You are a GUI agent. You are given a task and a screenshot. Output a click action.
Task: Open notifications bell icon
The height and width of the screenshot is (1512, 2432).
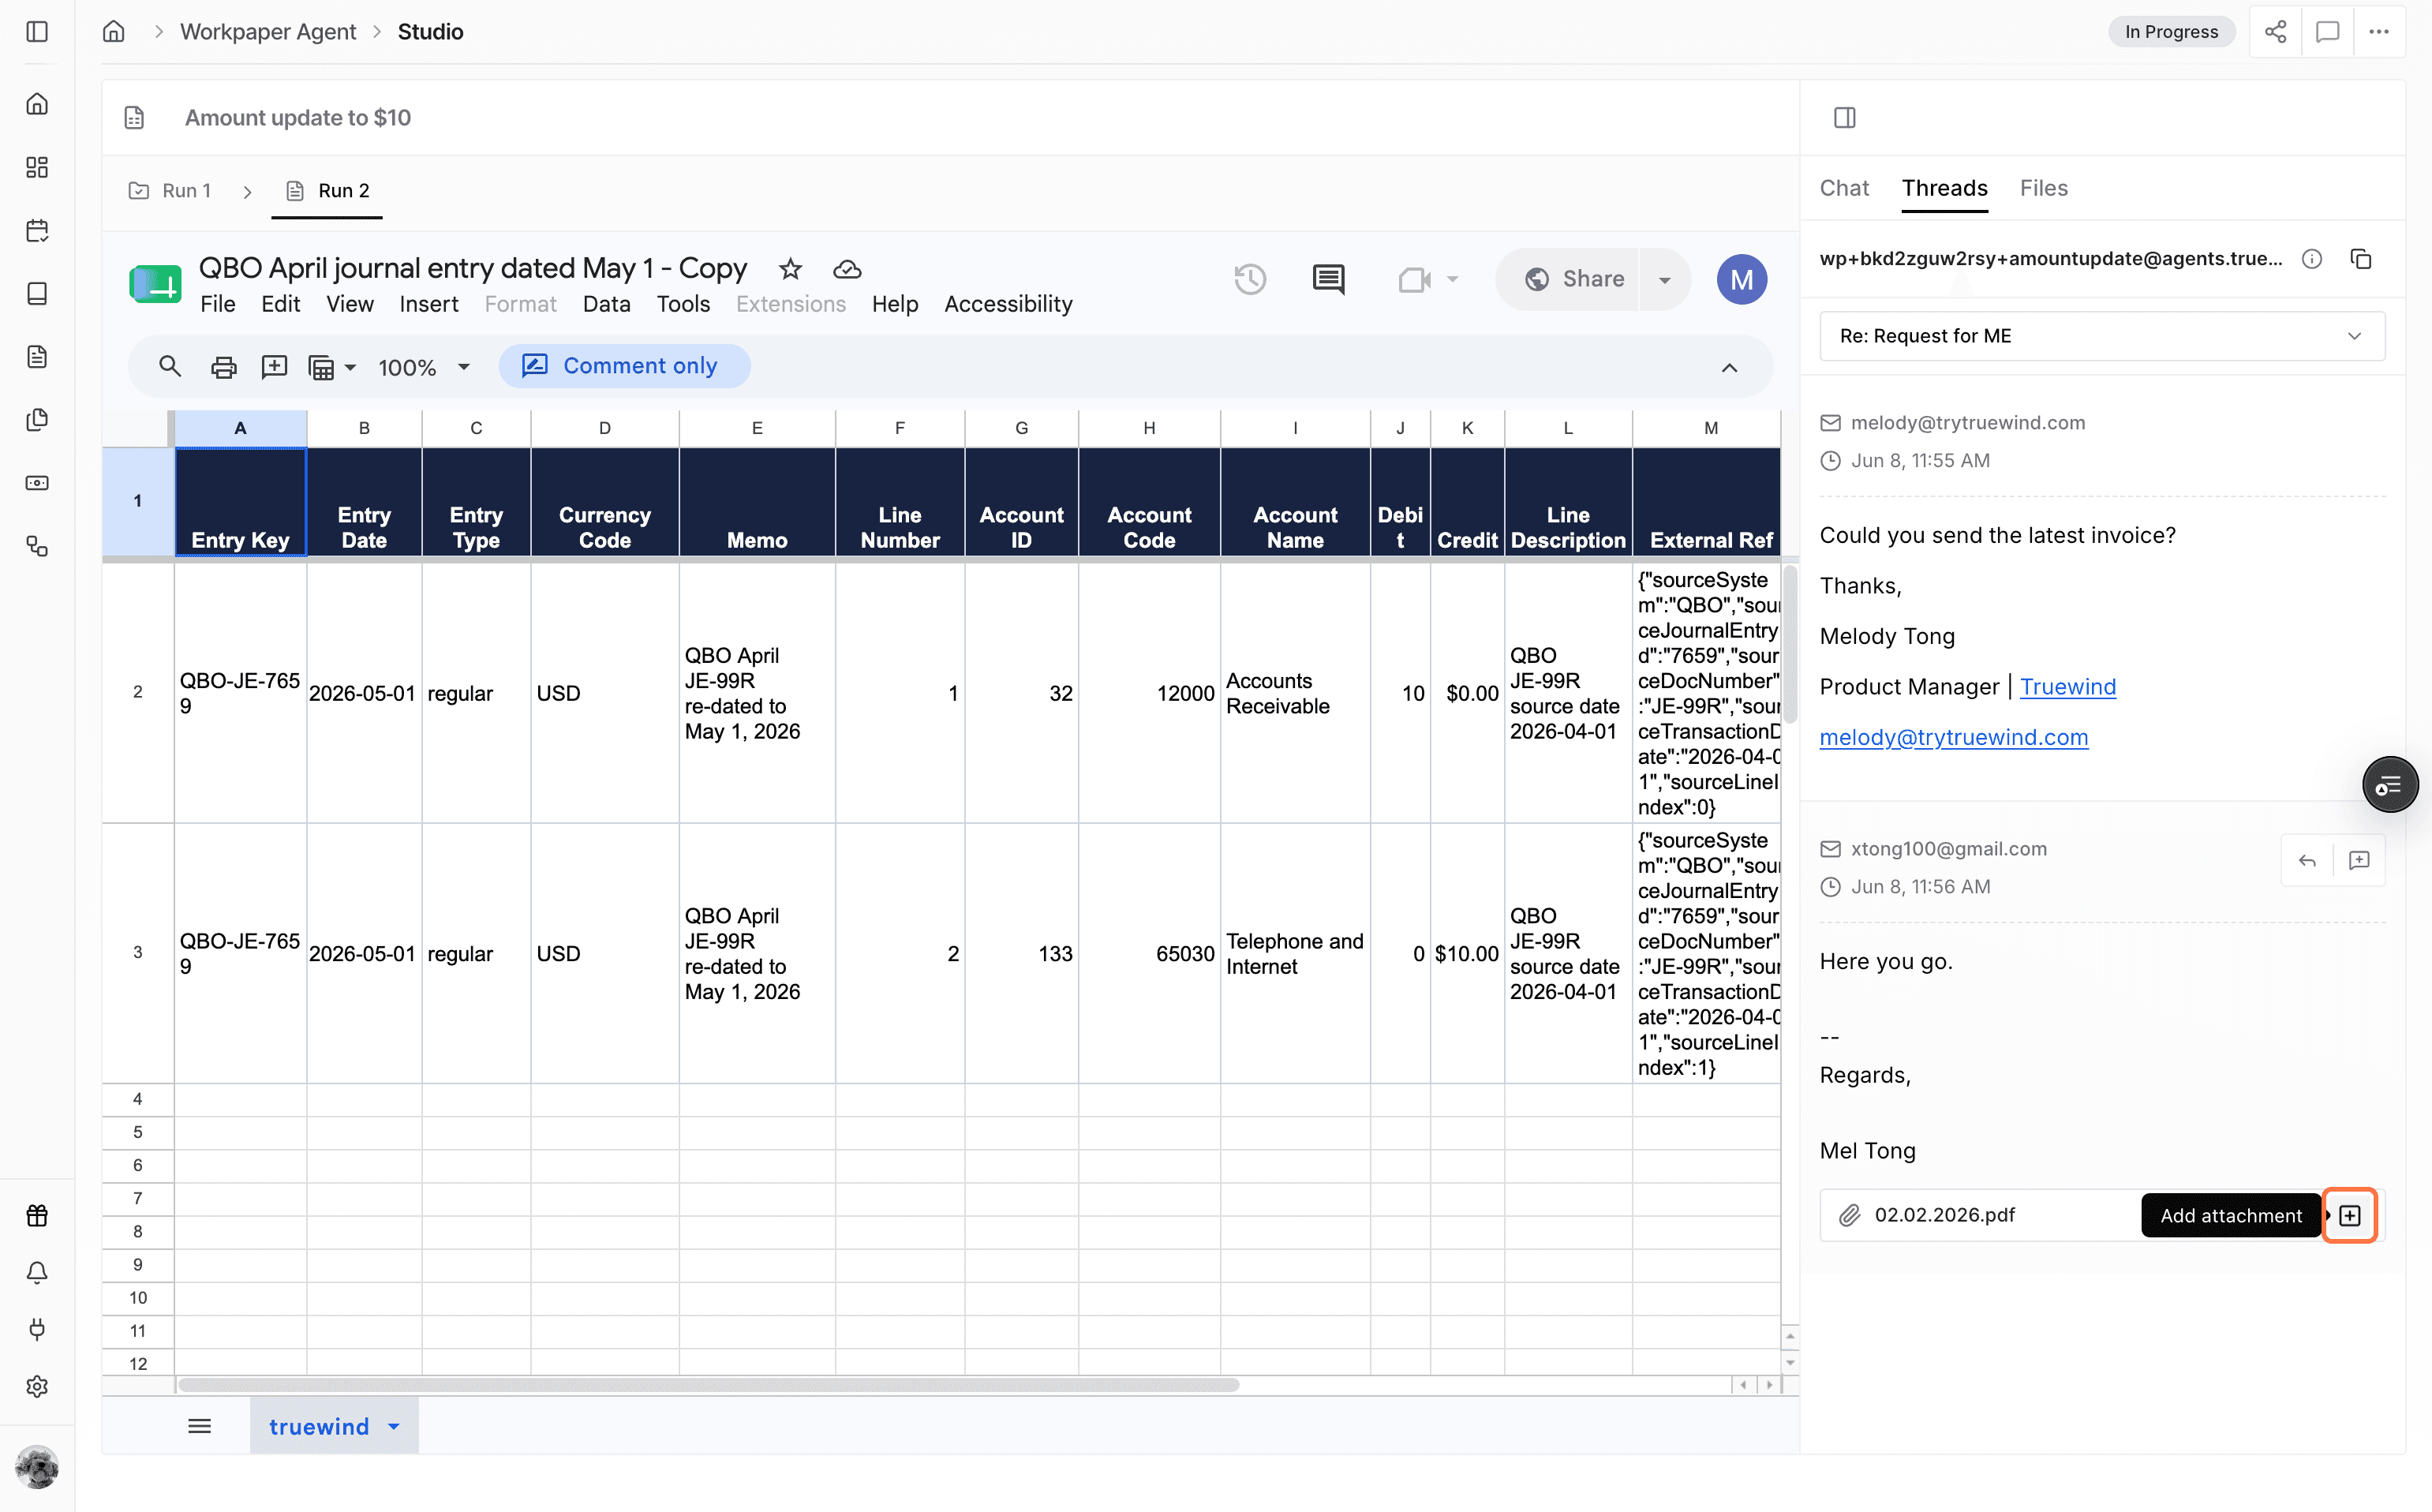[x=37, y=1273]
